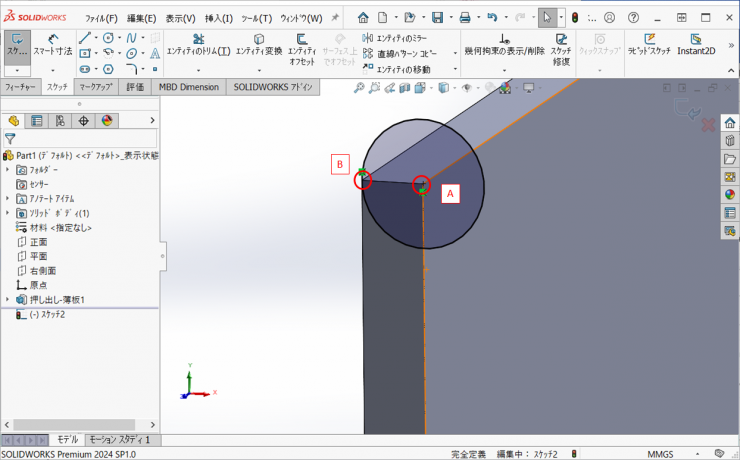
Task: Click the MMGS unit system in status bar
Action: tap(666, 454)
